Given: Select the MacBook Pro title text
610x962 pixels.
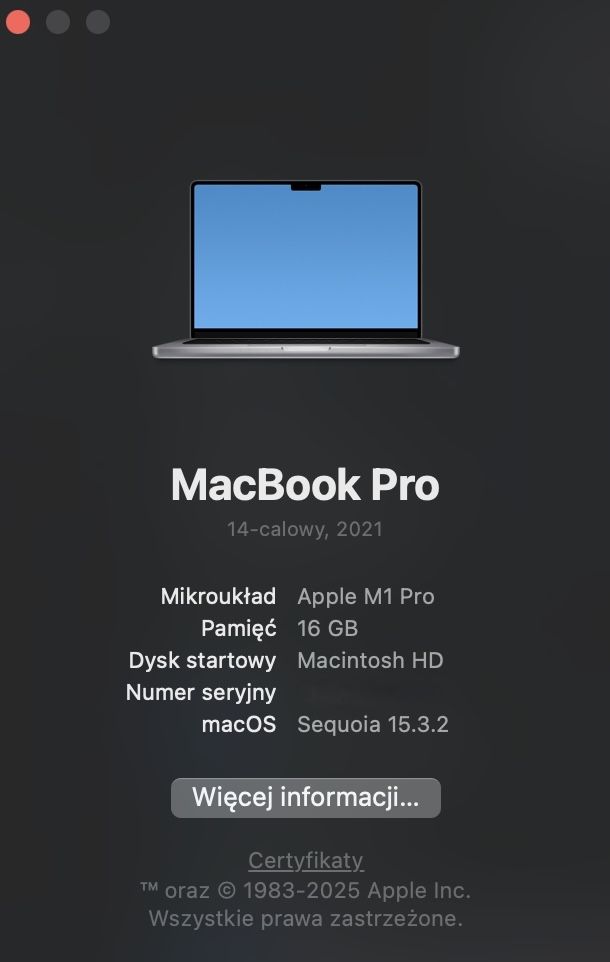Looking at the screenshot, I should 305,485.
